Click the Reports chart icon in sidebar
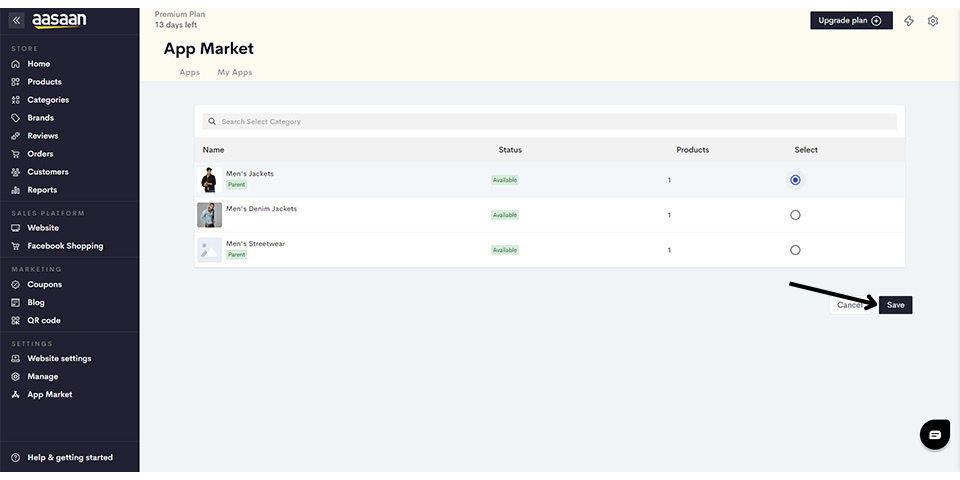The height and width of the screenshot is (480, 960). click(x=16, y=190)
